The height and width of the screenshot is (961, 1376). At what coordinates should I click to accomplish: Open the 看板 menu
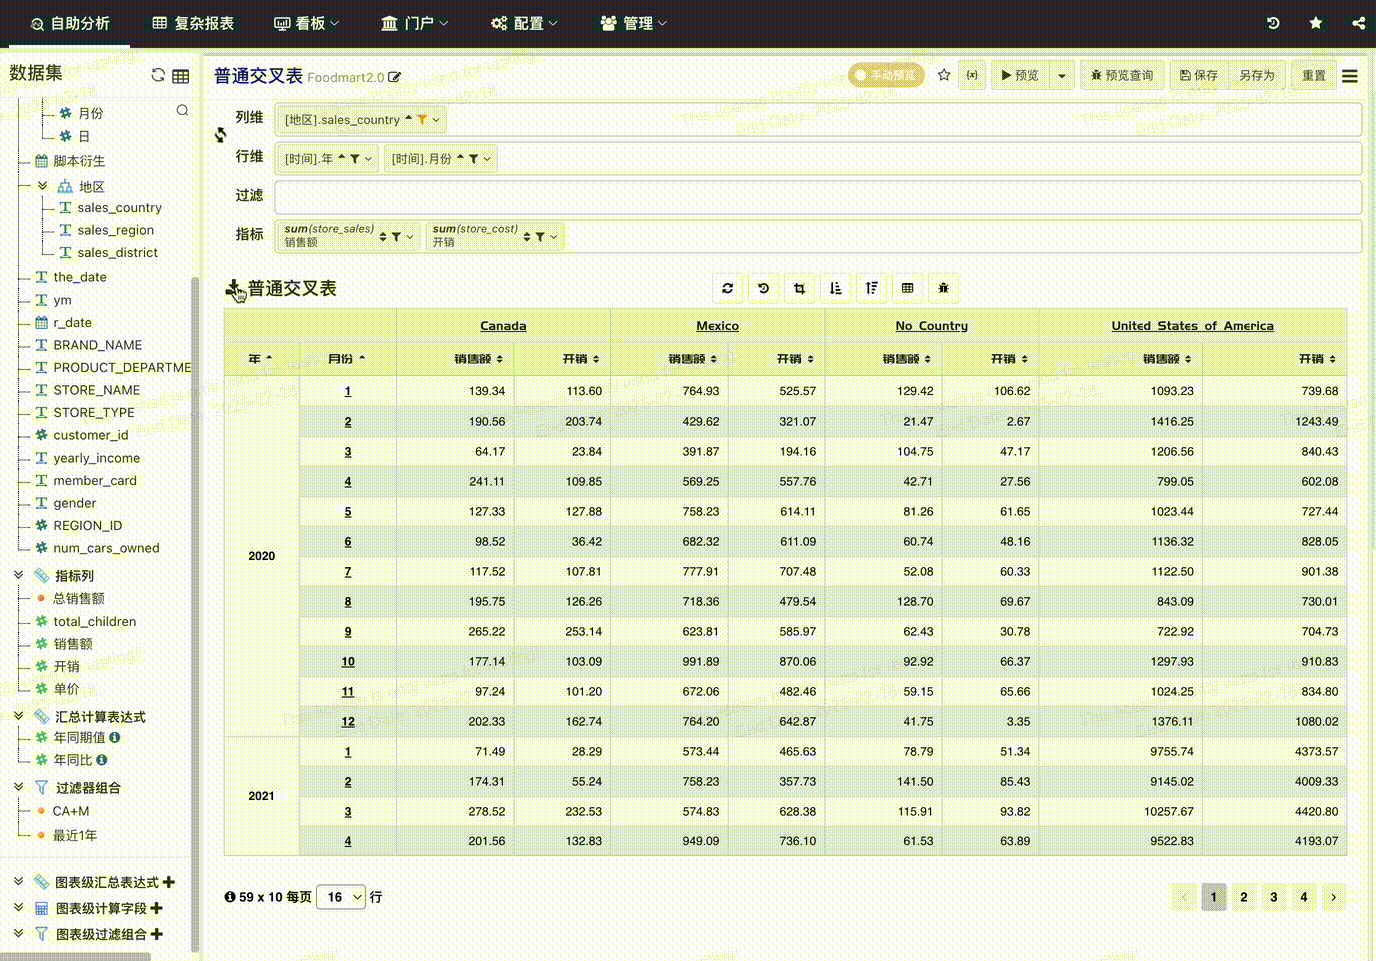(x=306, y=23)
